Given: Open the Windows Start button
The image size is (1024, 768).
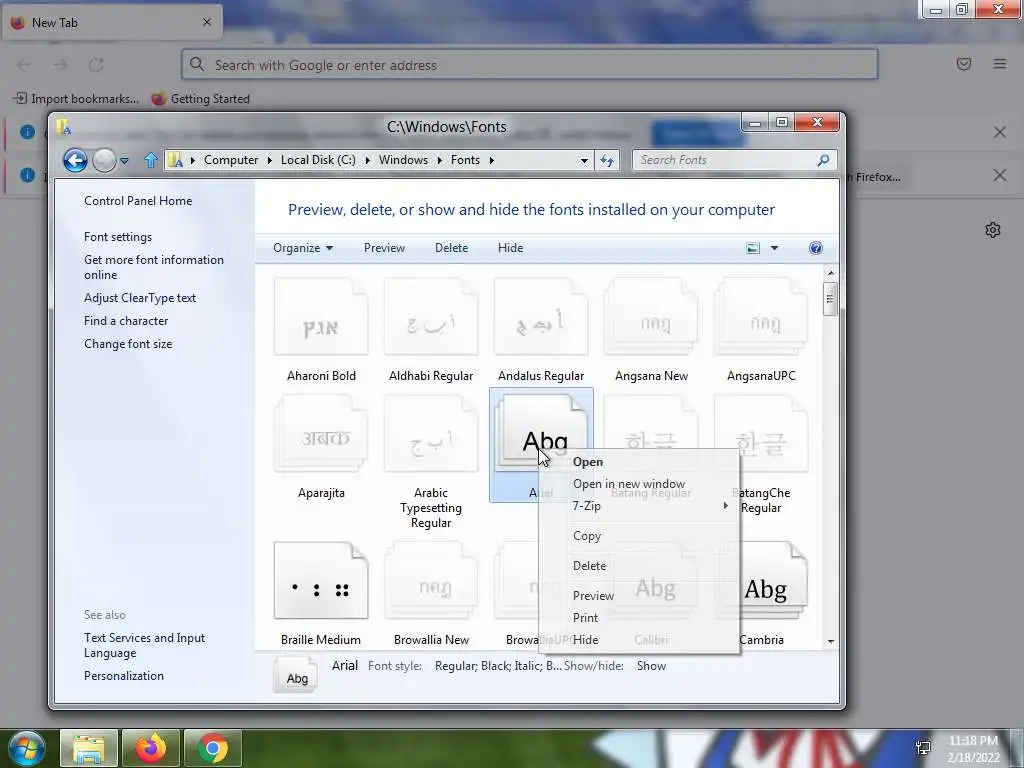Looking at the screenshot, I should click(x=27, y=748).
